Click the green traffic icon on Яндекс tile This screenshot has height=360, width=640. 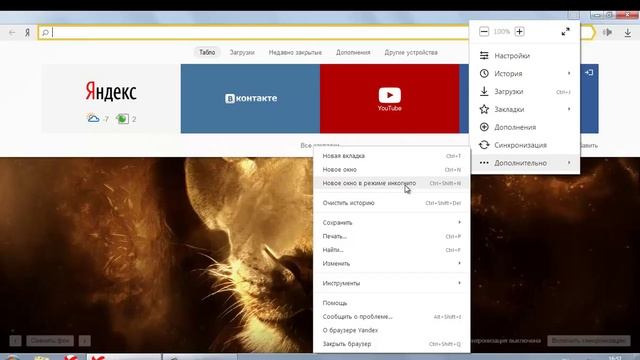tap(122, 119)
